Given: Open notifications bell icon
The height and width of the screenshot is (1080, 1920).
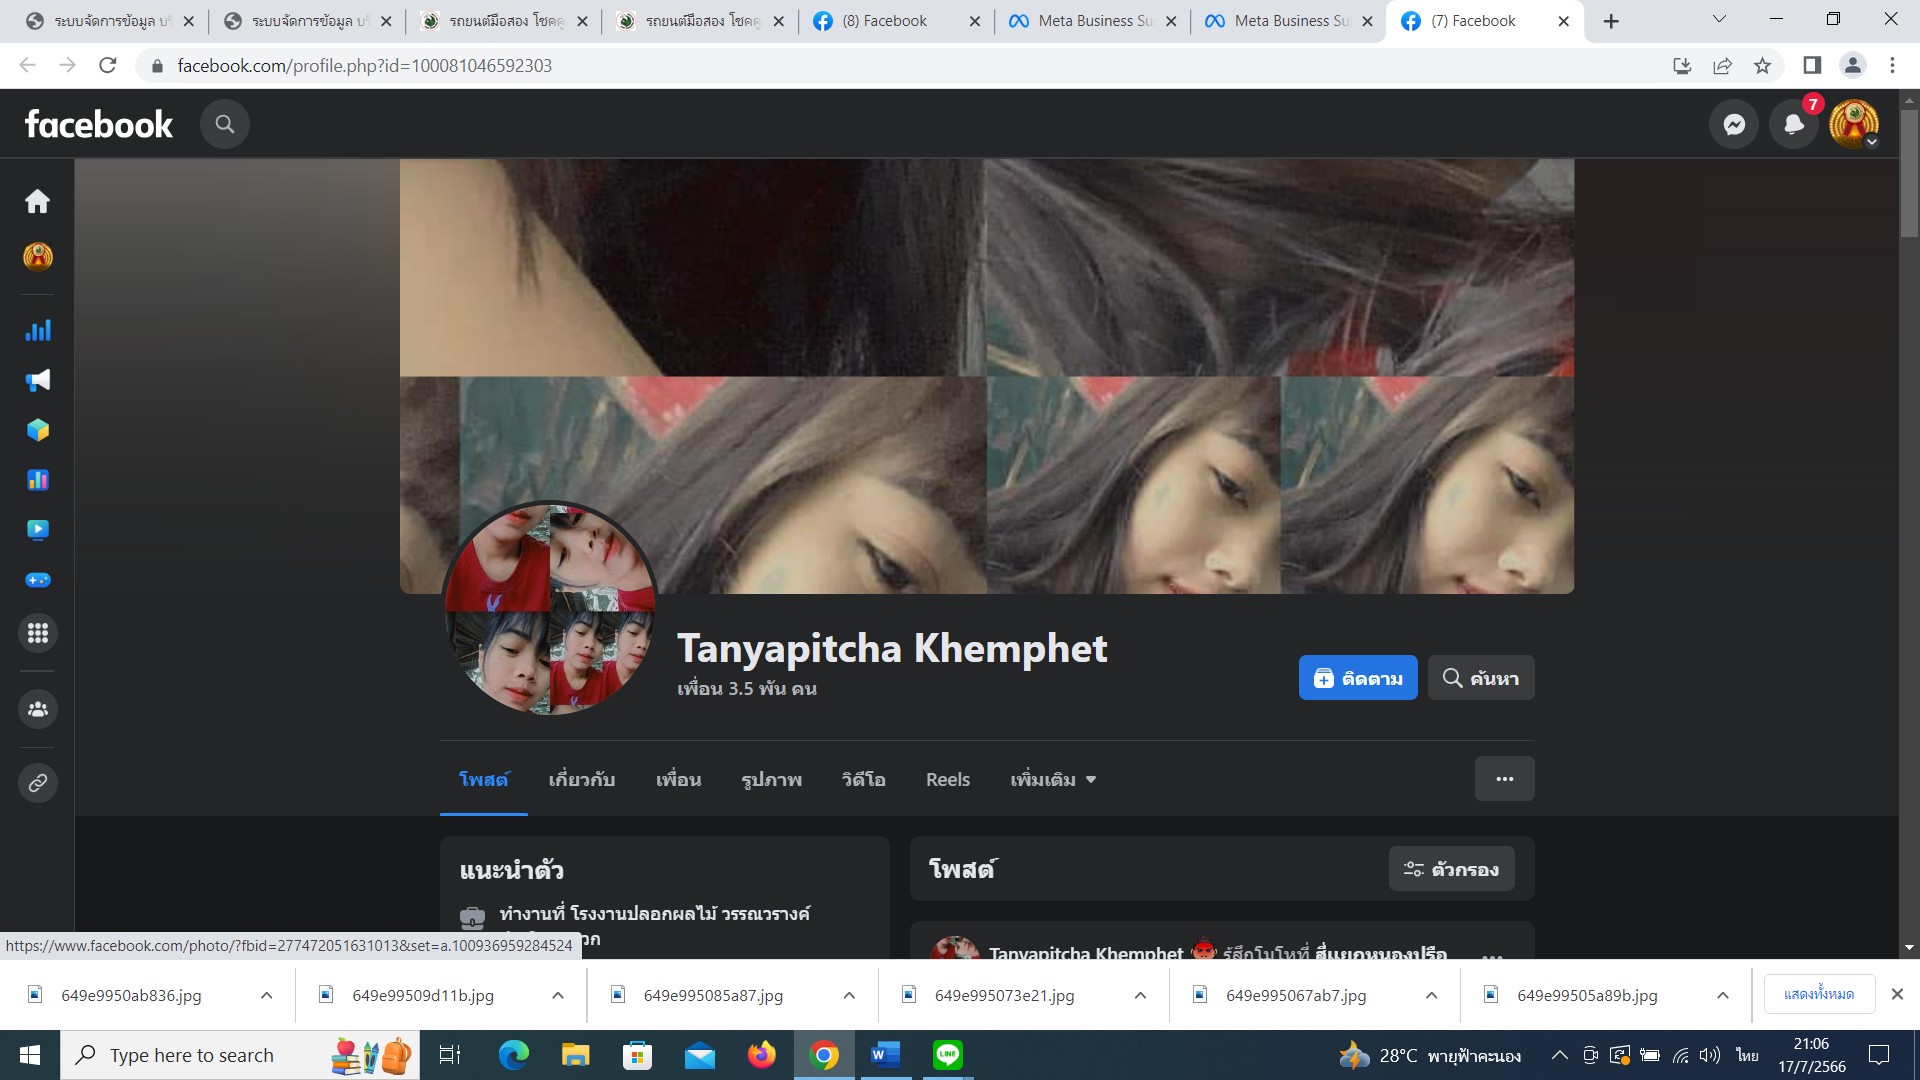Looking at the screenshot, I should pos(1794,124).
